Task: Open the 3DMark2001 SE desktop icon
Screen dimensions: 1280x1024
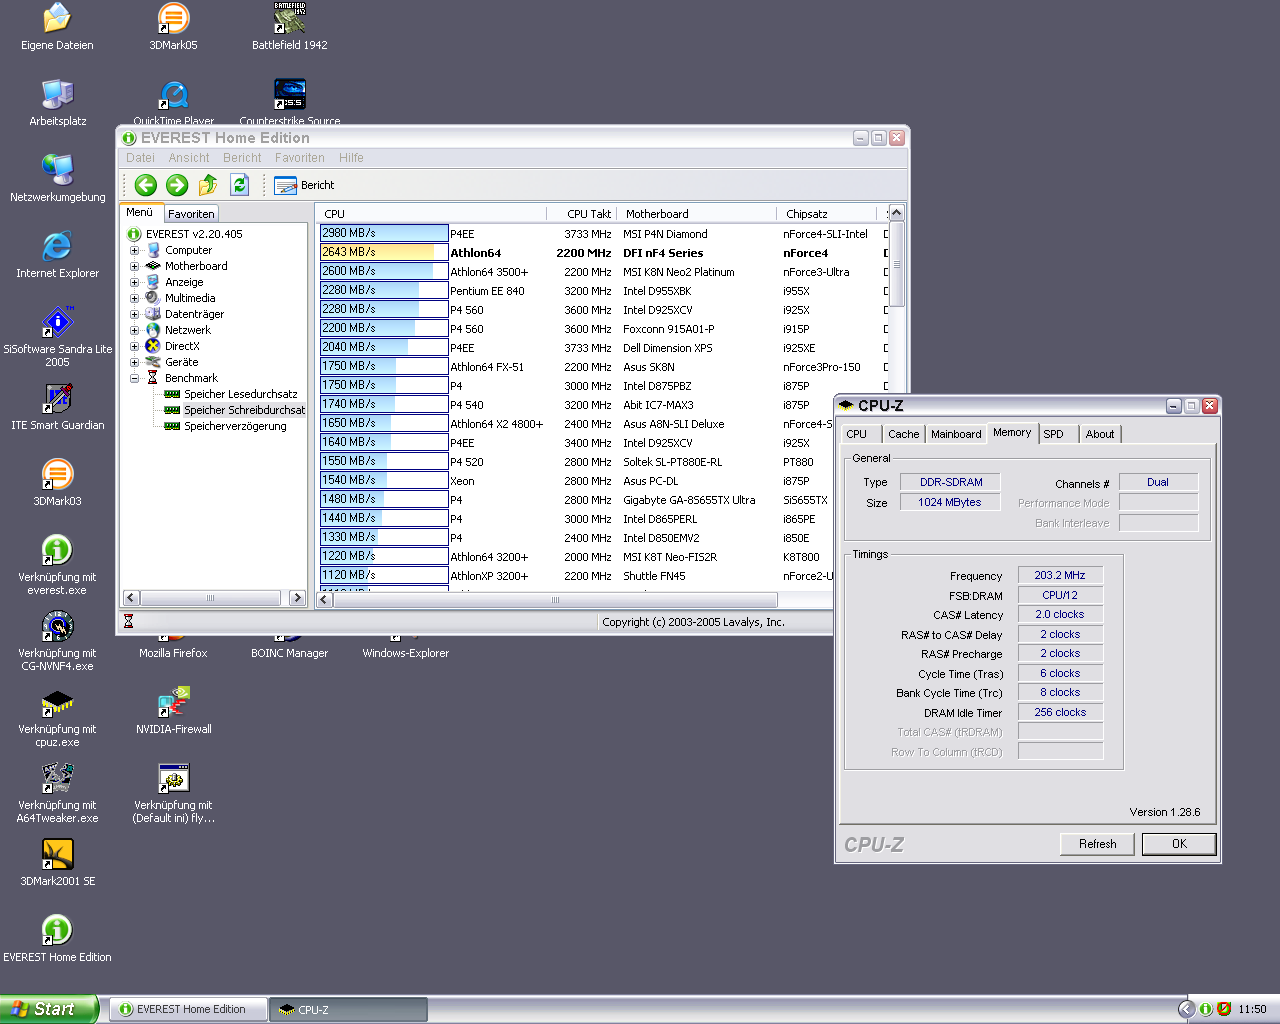Action: click(57, 855)
